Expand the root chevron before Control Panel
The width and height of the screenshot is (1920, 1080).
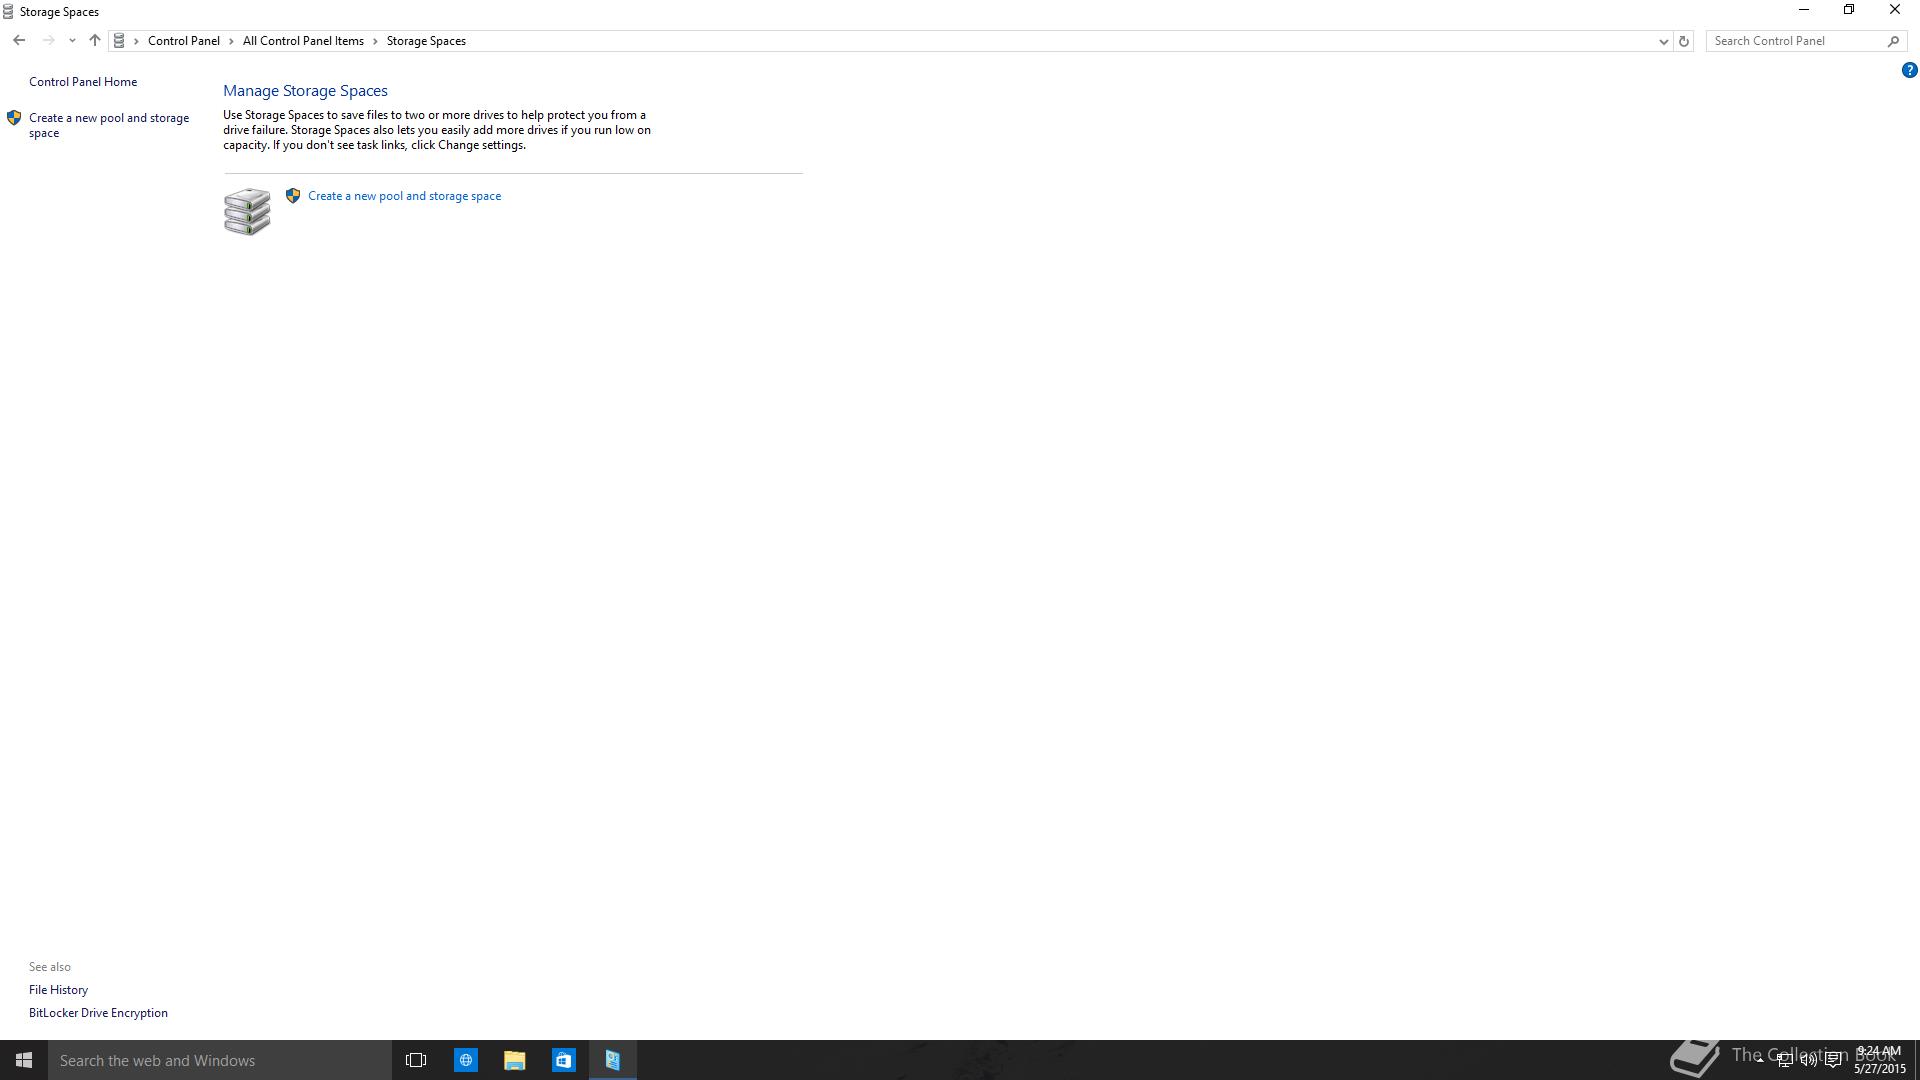click(x=137, y=41)
